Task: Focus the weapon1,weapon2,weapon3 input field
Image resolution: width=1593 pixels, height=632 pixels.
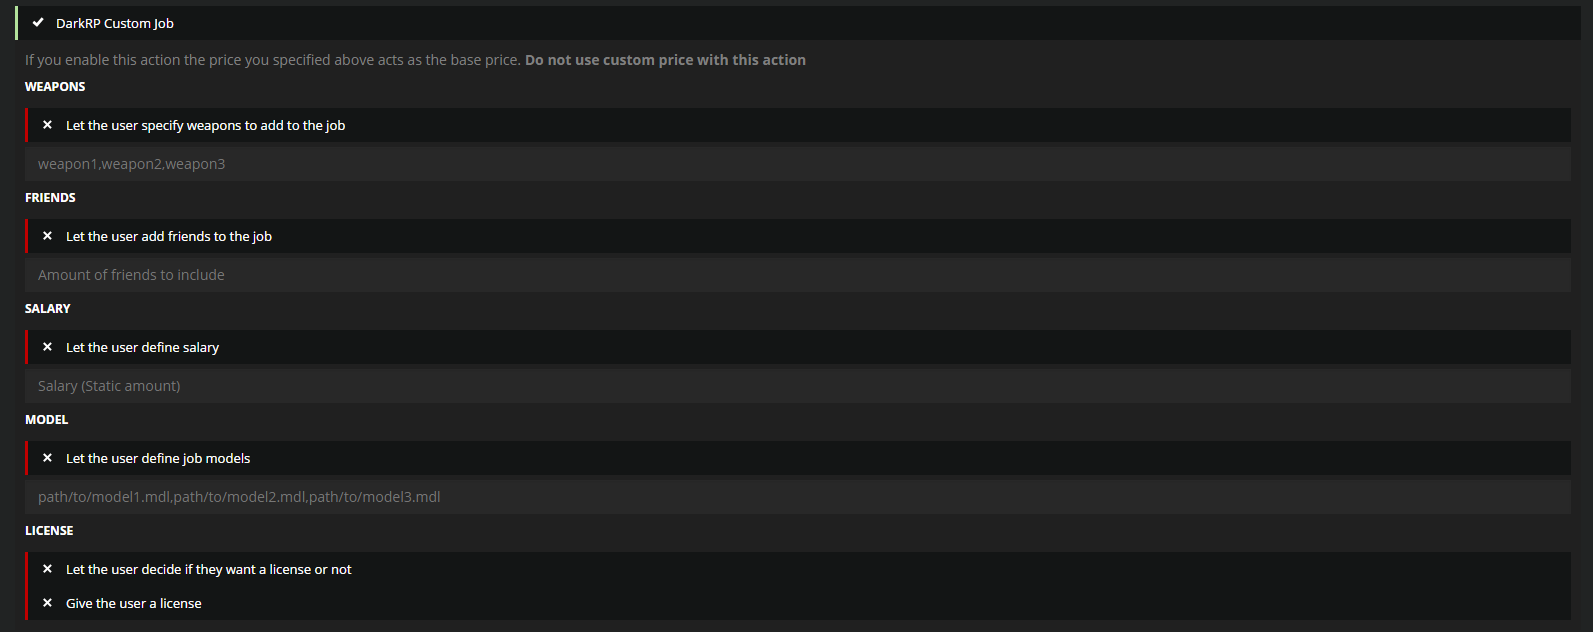Action: point(797,164)
